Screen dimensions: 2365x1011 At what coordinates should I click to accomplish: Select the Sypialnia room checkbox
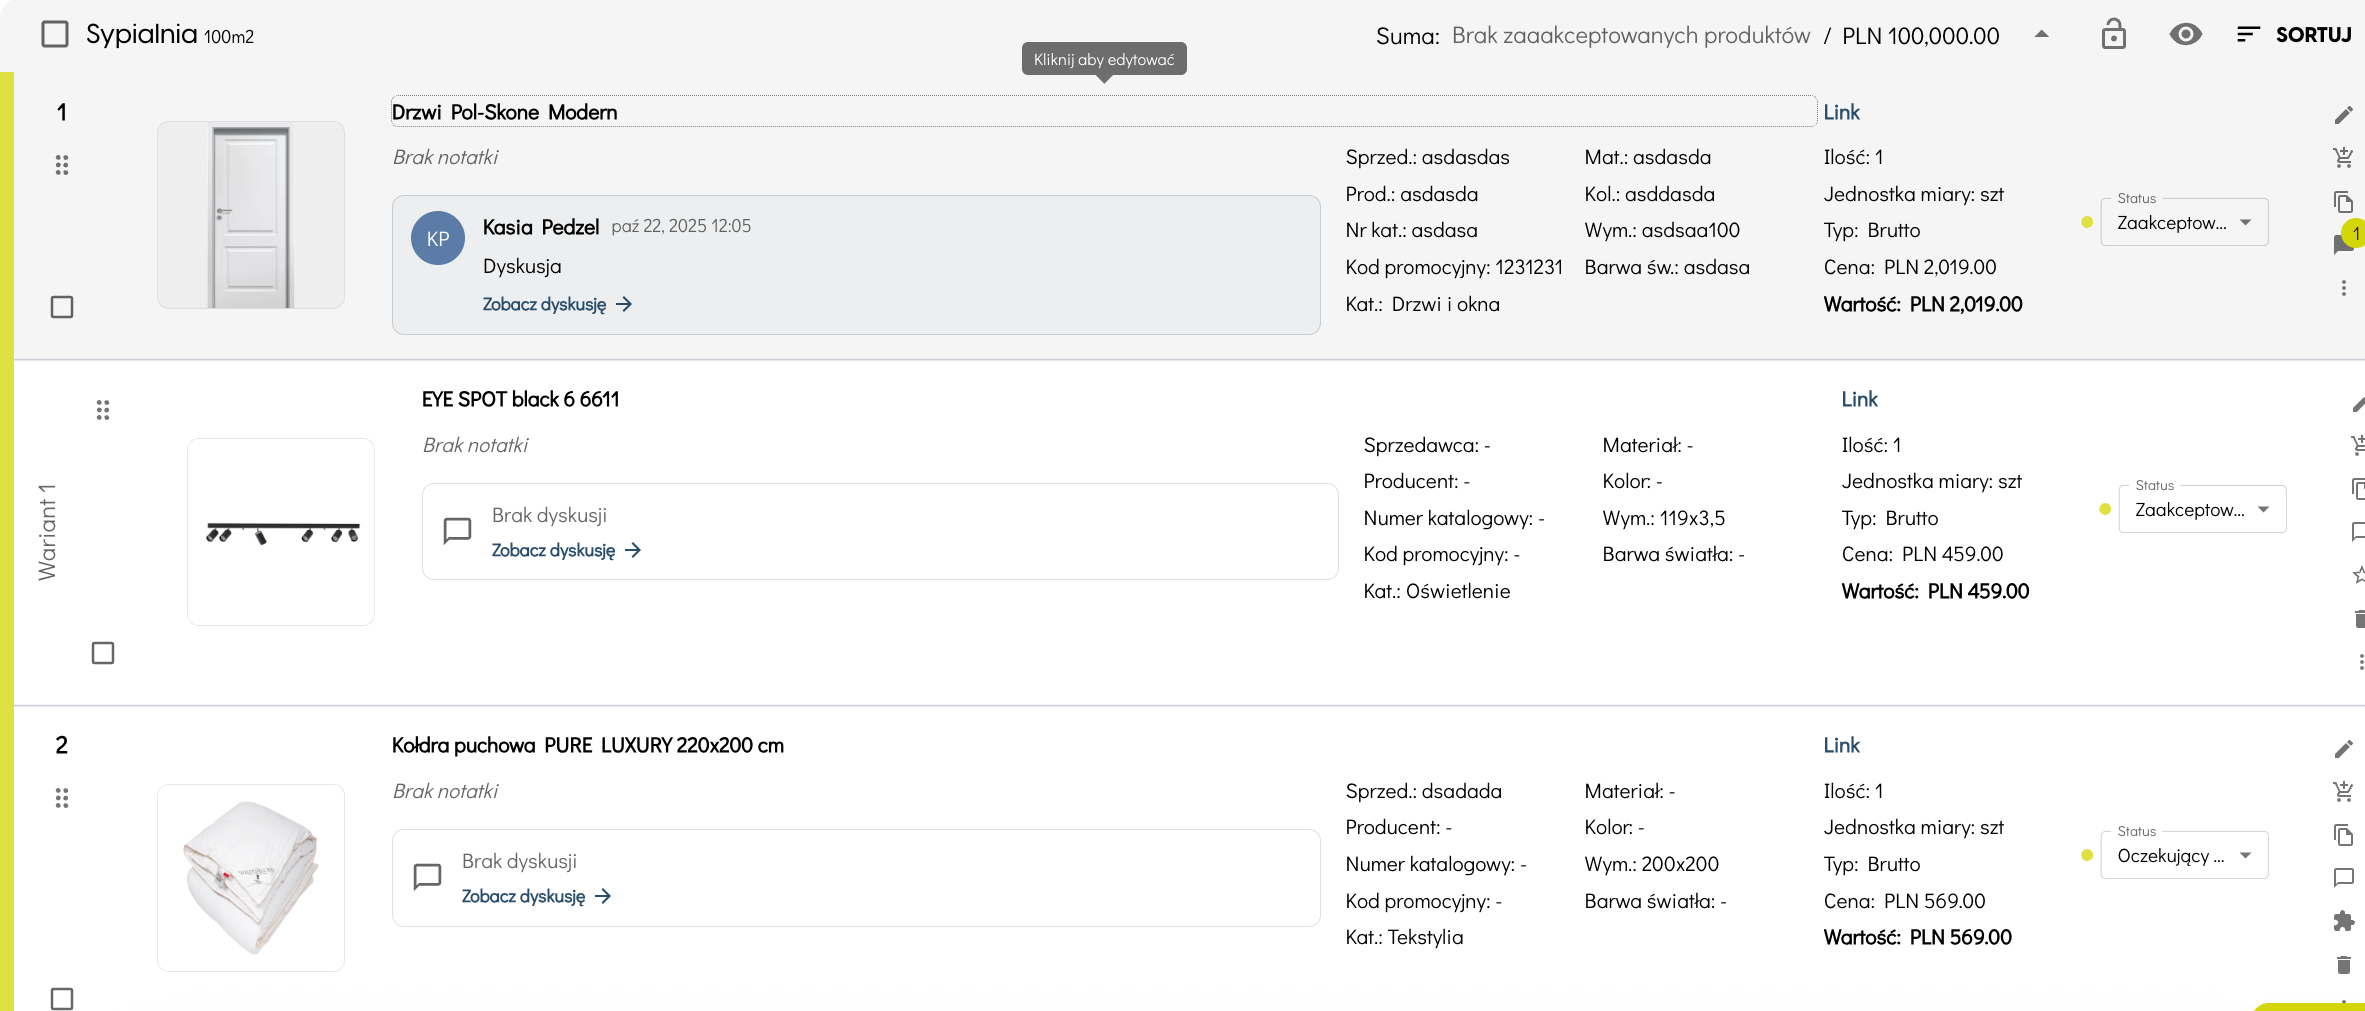(55, 35)
